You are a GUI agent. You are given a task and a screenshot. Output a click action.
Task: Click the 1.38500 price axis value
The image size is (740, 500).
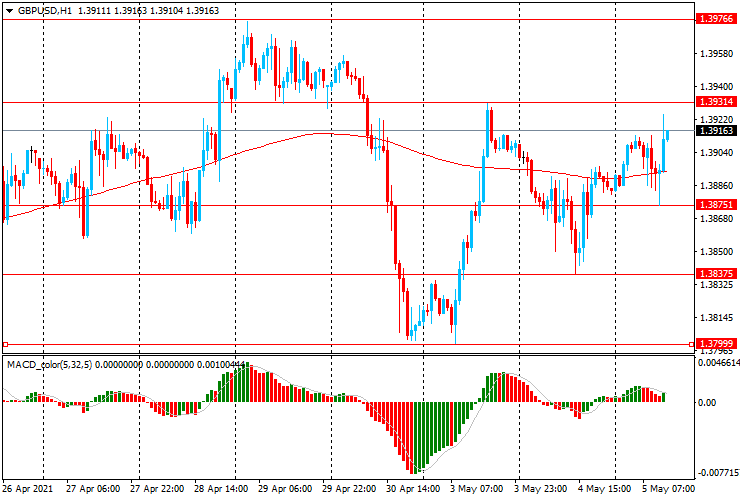717,252
